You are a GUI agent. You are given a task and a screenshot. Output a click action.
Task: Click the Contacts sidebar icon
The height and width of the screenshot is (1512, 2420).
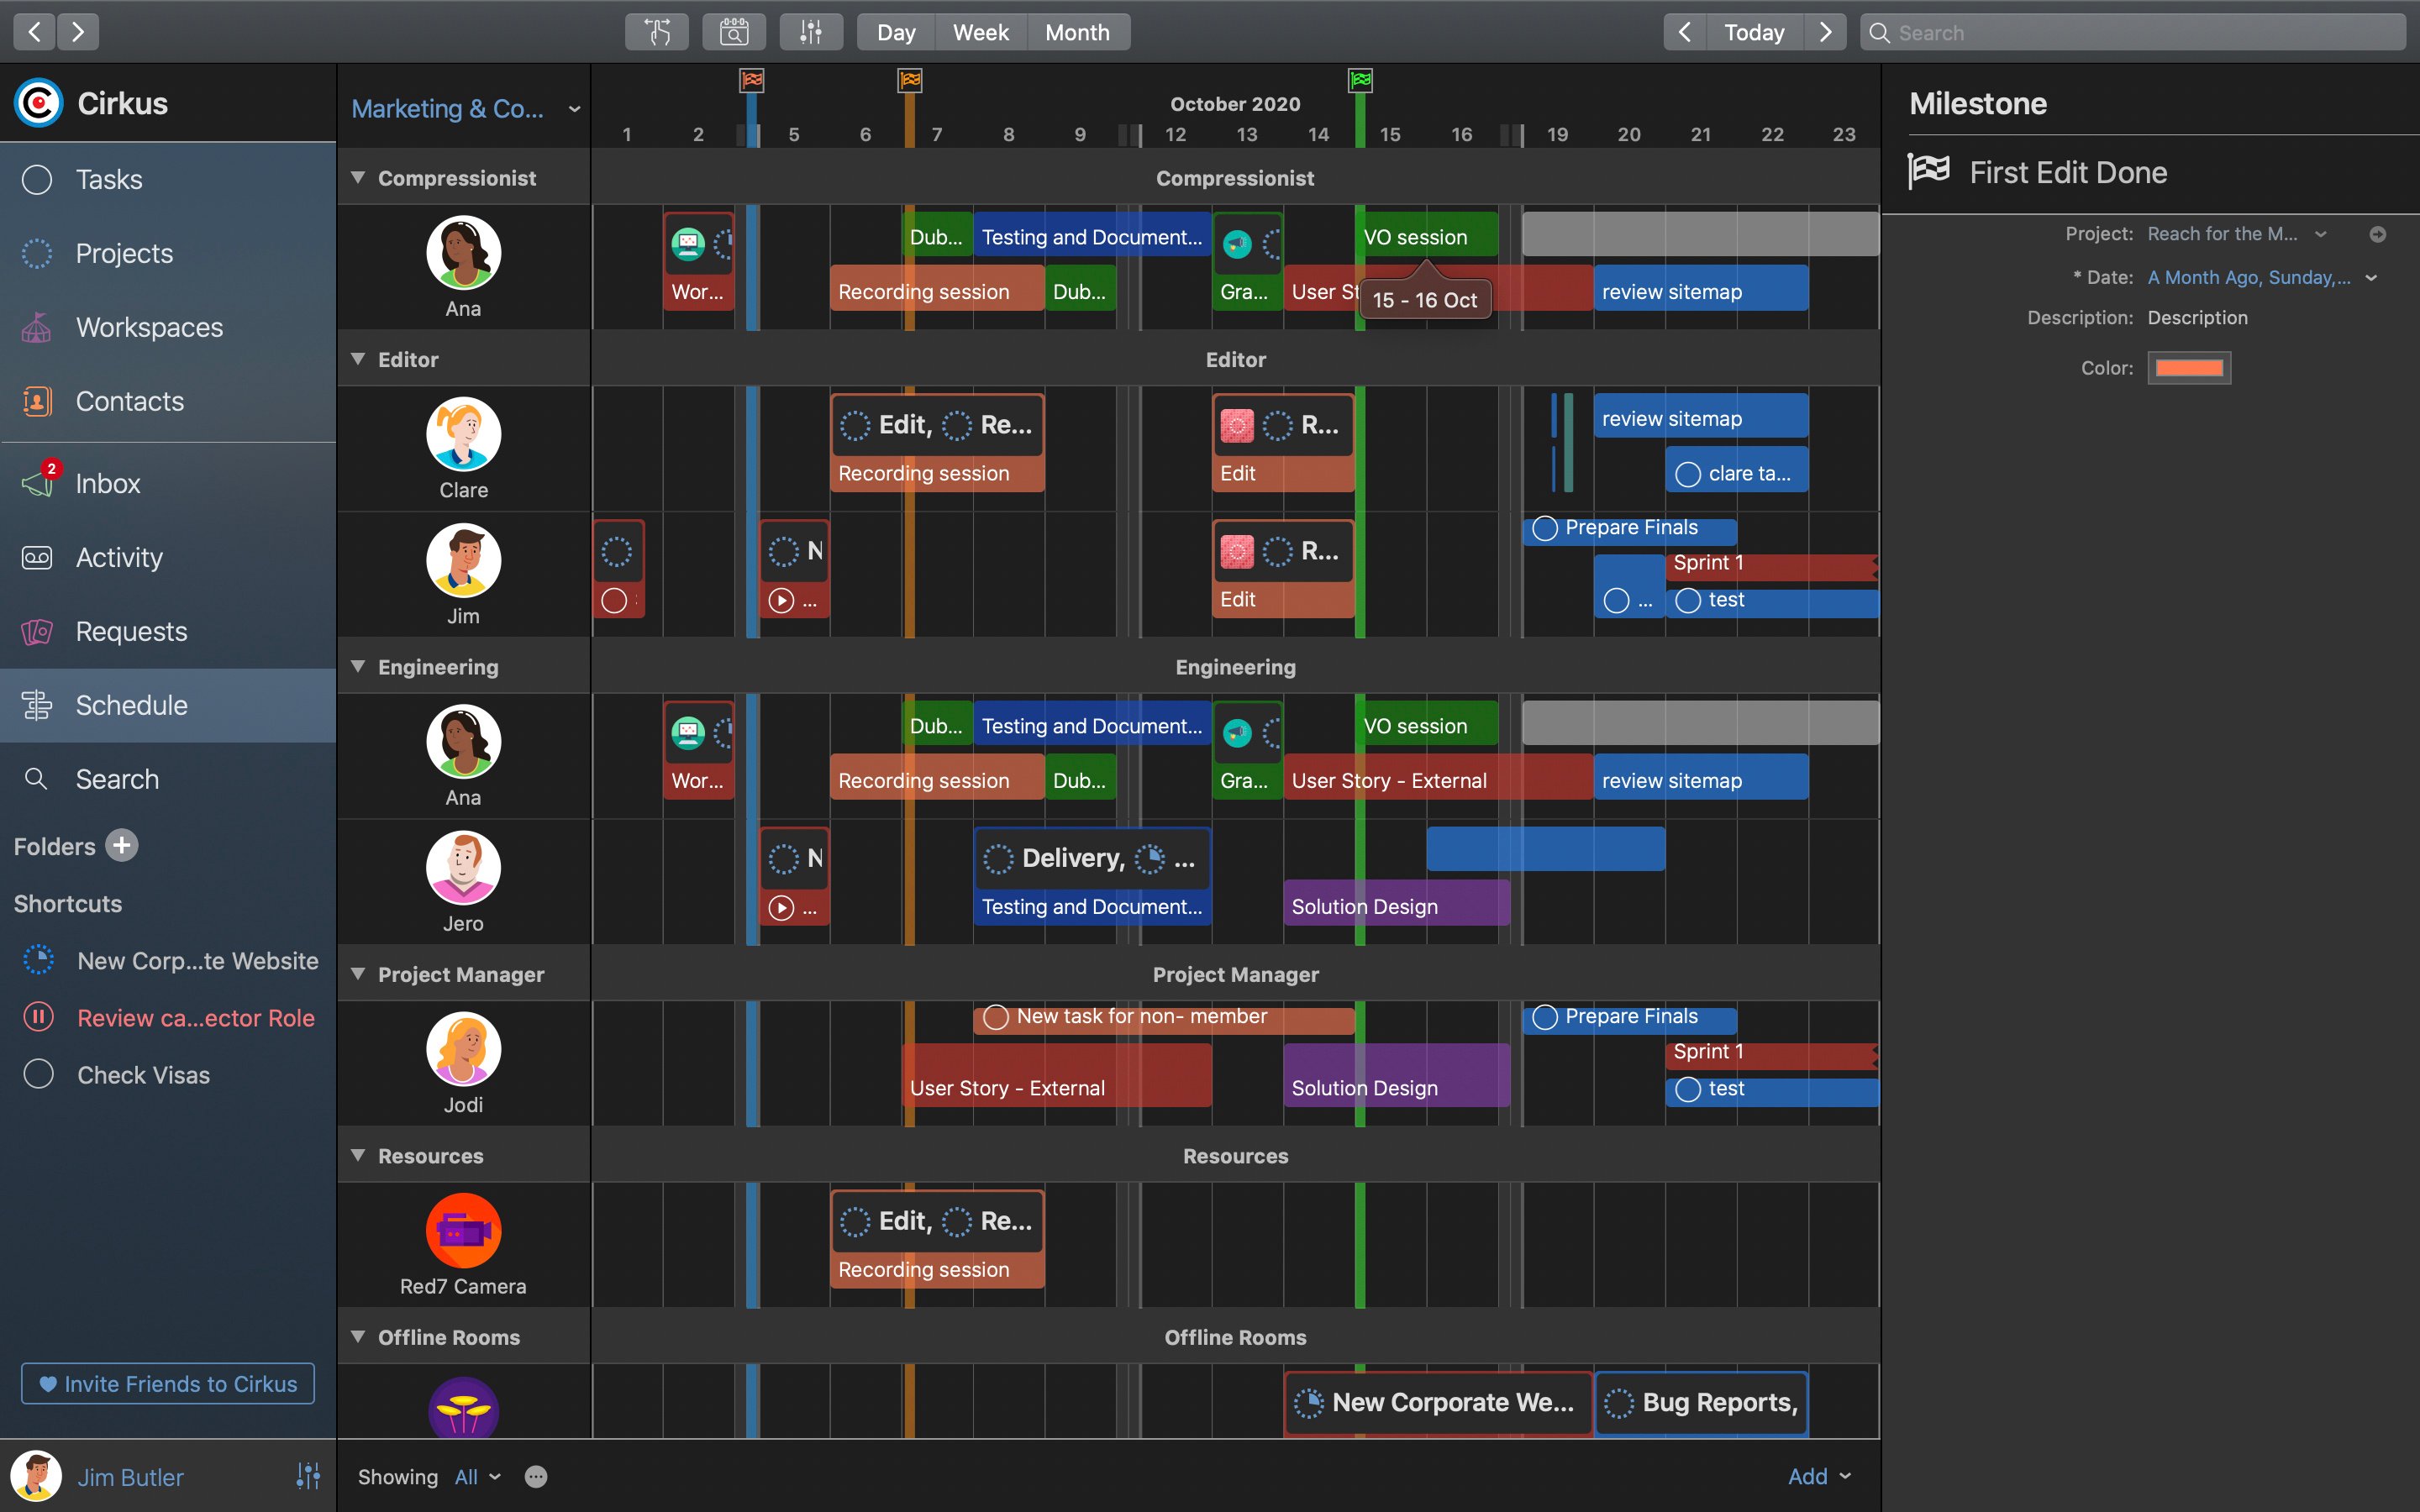(x=37, y=401)
